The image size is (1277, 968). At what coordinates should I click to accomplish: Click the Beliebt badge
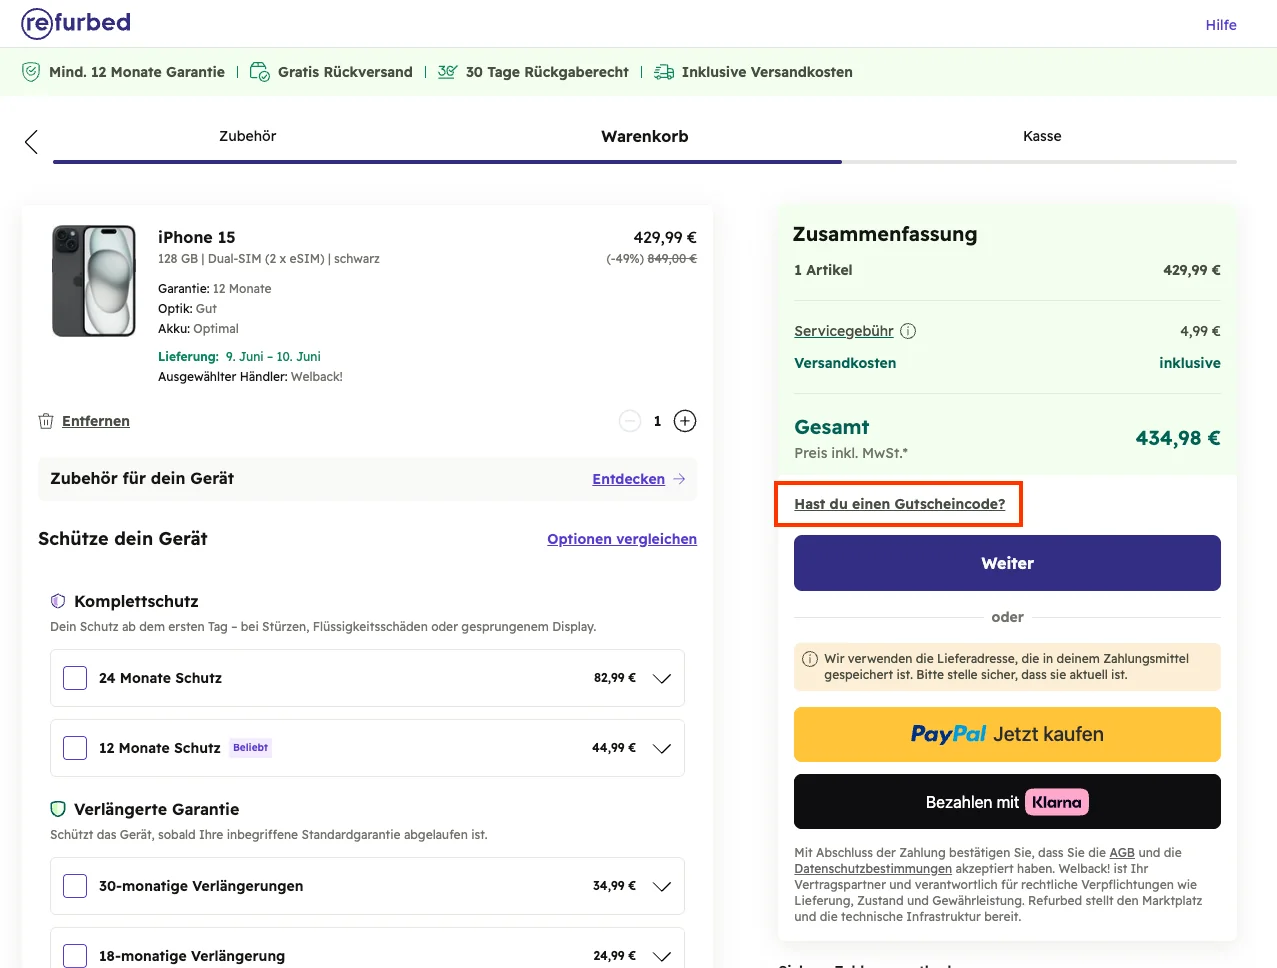(251, 748)
